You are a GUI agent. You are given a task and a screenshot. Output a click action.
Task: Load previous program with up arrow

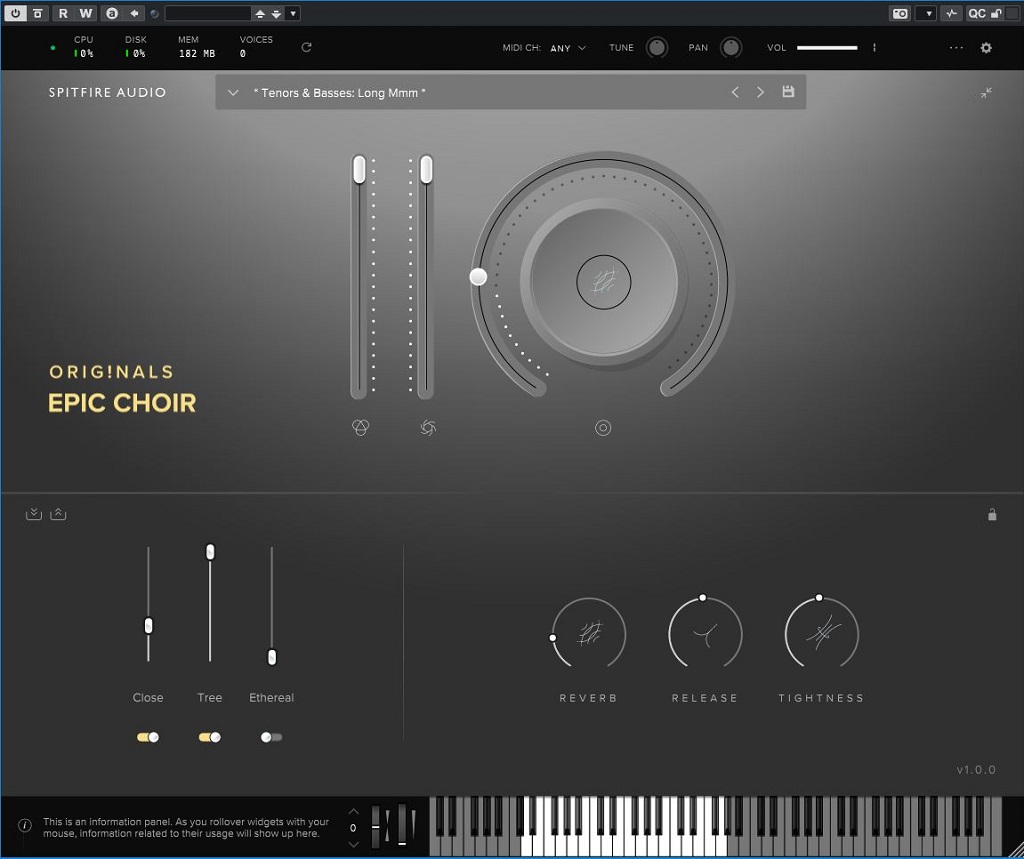coord(260,14)
